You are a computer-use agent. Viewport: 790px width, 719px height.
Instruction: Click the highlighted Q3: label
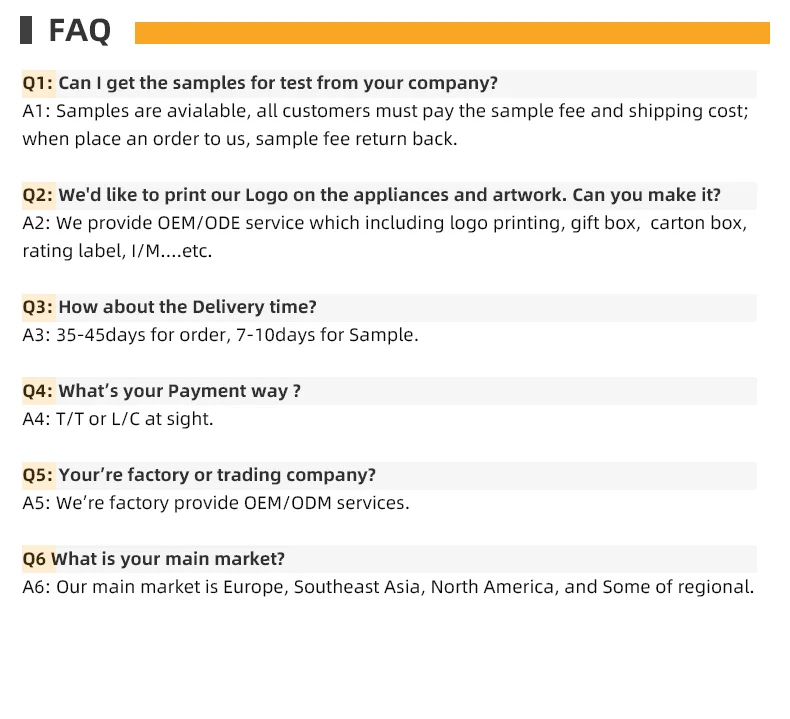[x=38, y=307]
